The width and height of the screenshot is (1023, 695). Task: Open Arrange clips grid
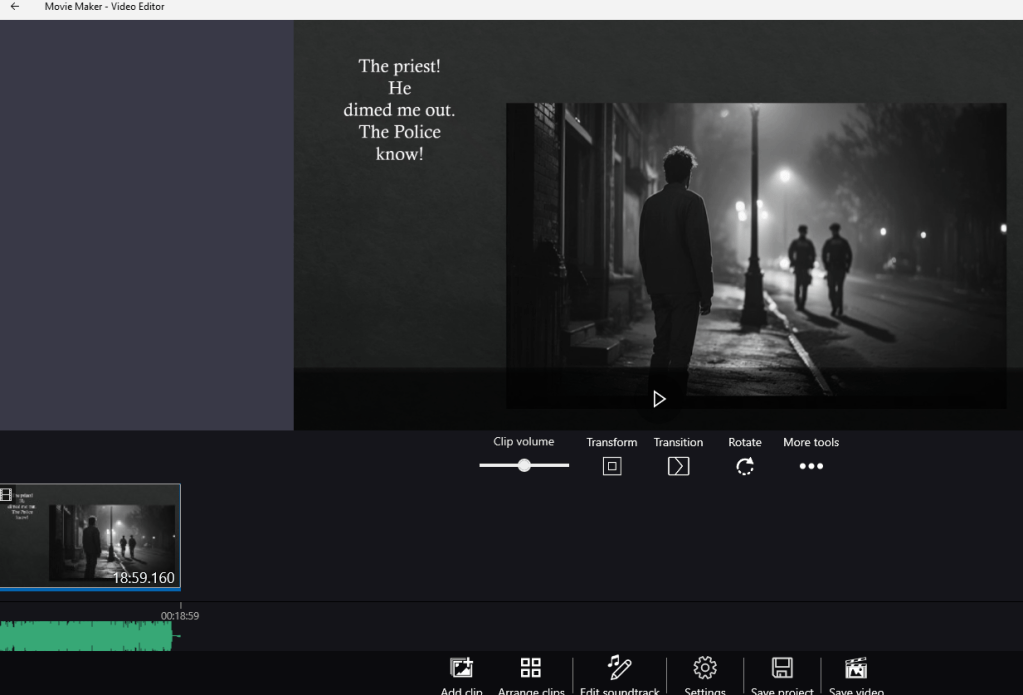pyautogui.click(x=531, y=669)
